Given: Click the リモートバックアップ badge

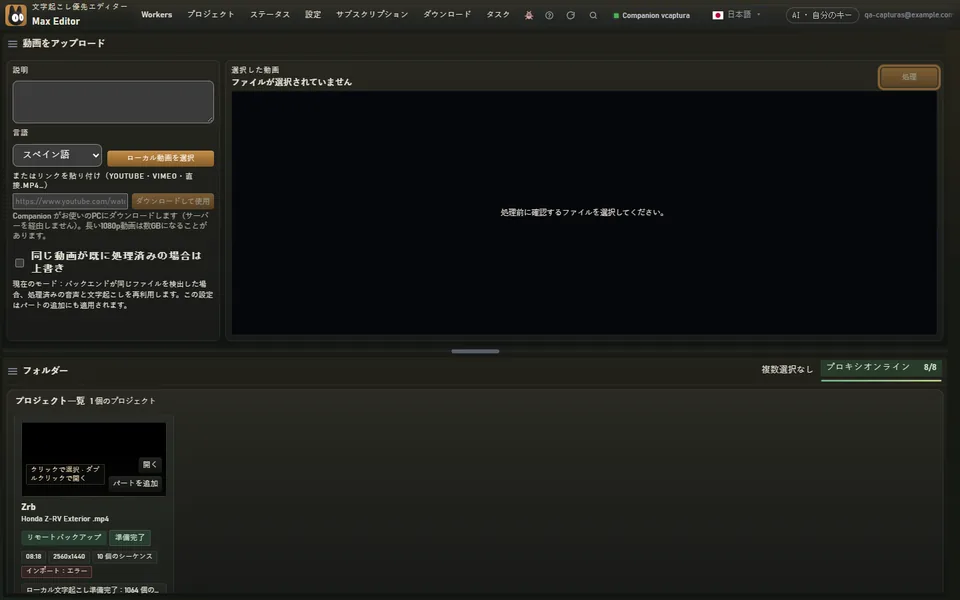Looking at the screenshot, I should pyautogui.click(x=64, y=538).
